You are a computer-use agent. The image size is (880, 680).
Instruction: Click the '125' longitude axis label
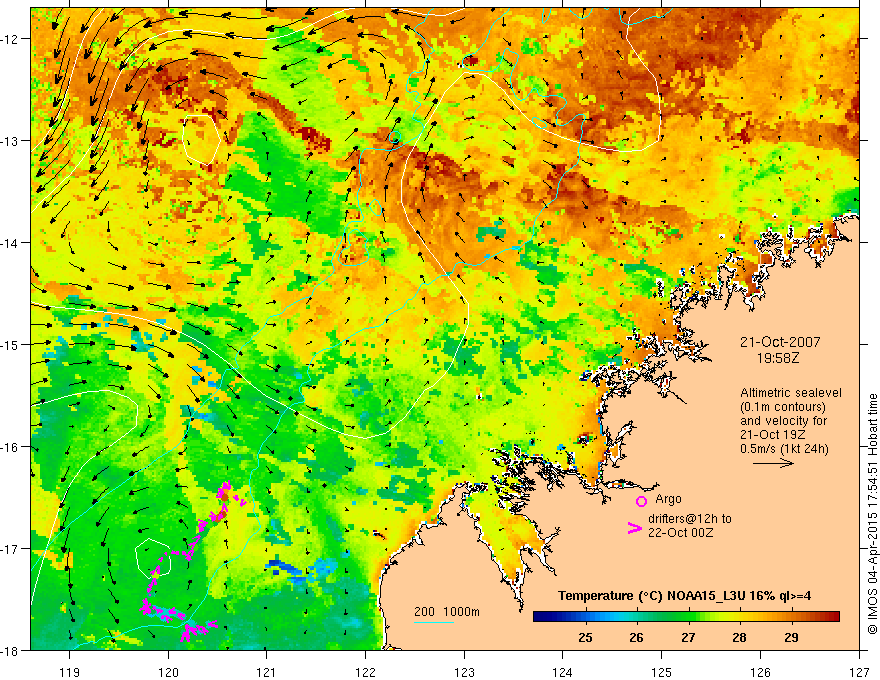(x=662, y=672)
